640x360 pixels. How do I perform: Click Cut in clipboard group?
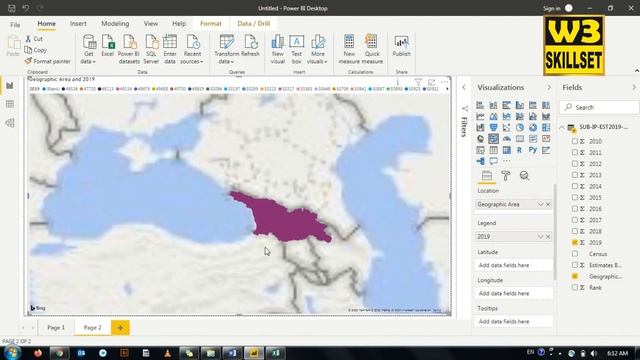coord(34,39)
